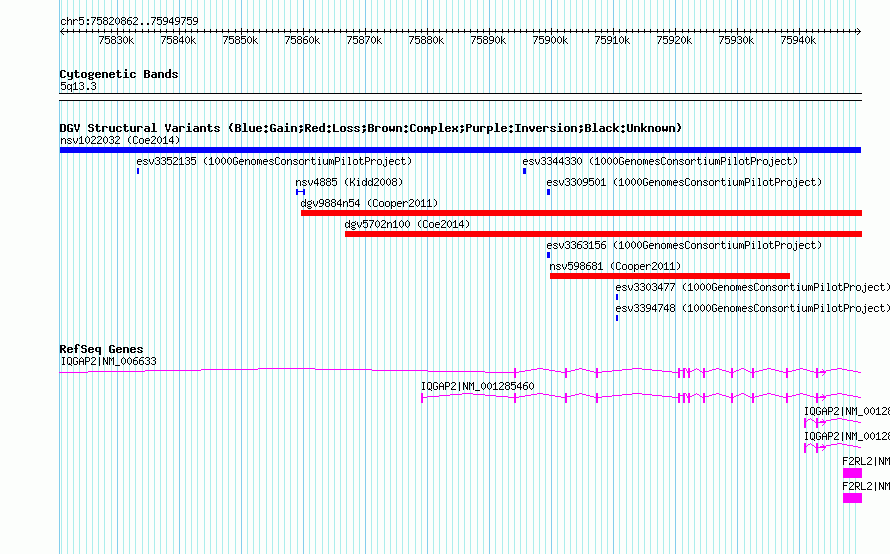Select the esv3394748 blue variant marker

tap(617, 318)
